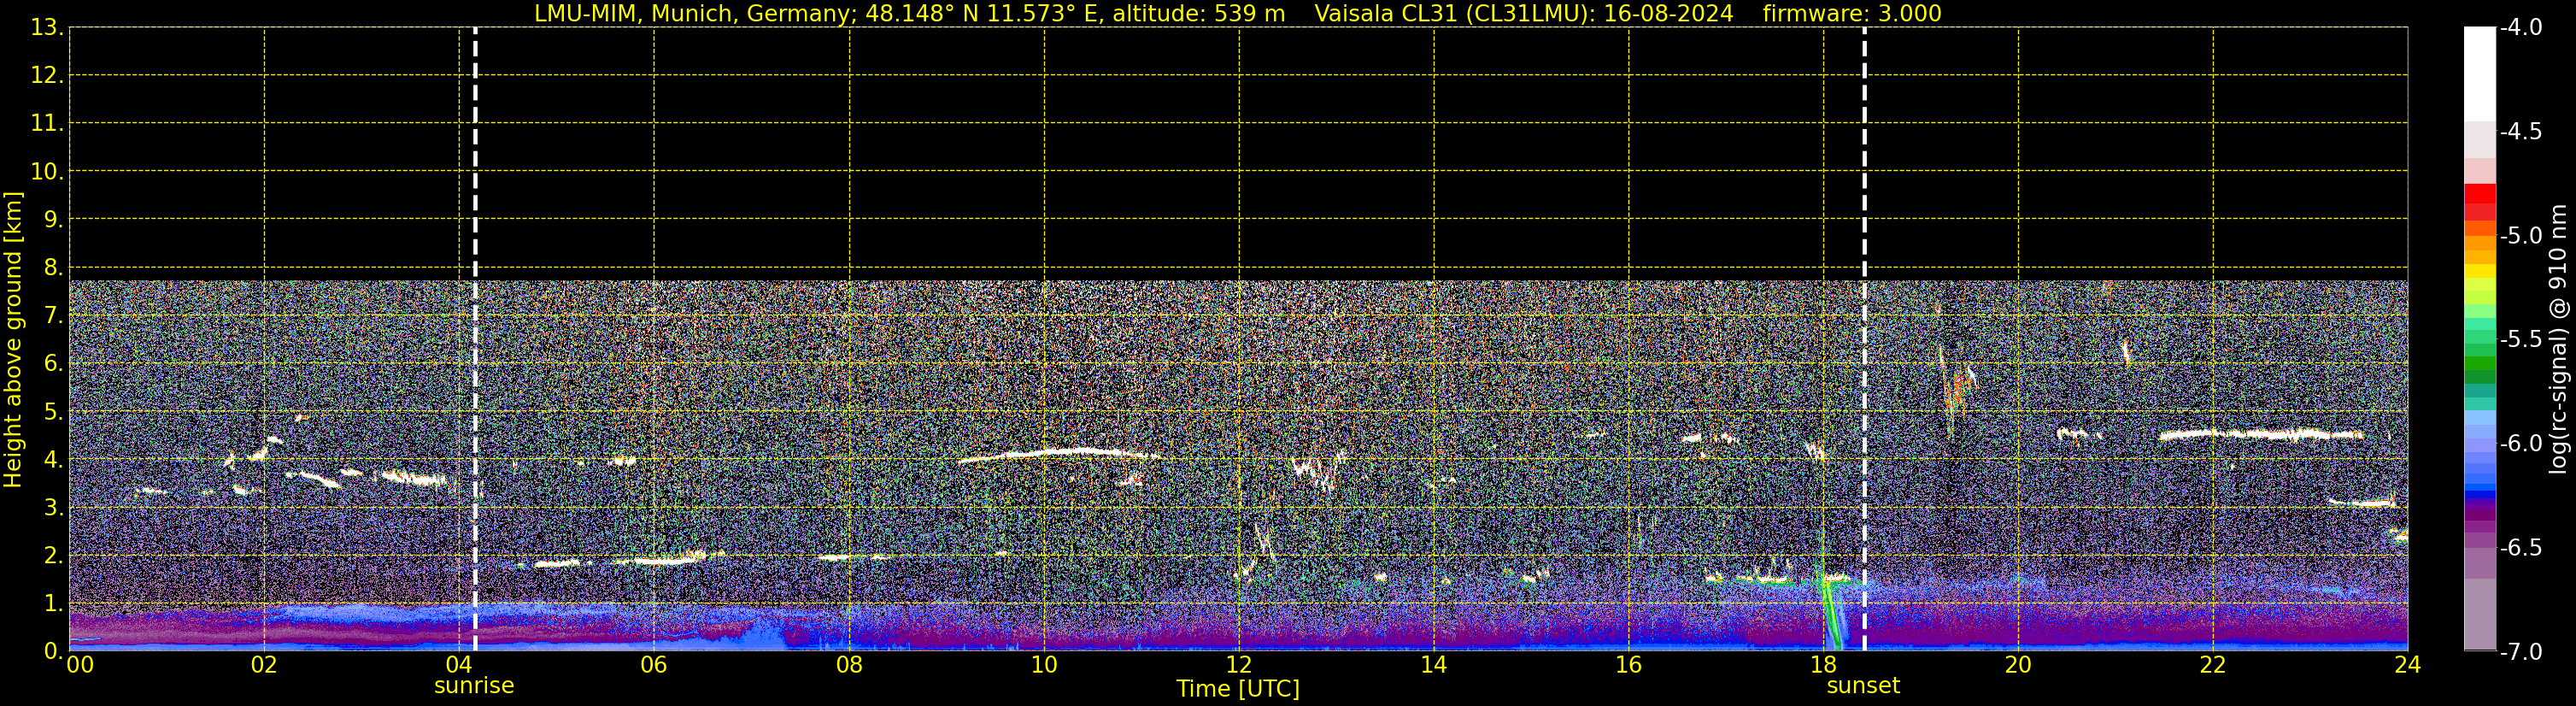Screen dimensions: 2576x706
Task: Click the "-7.0" colorbar tick label
Action: pyautogui.click(x=2520, y=652)
